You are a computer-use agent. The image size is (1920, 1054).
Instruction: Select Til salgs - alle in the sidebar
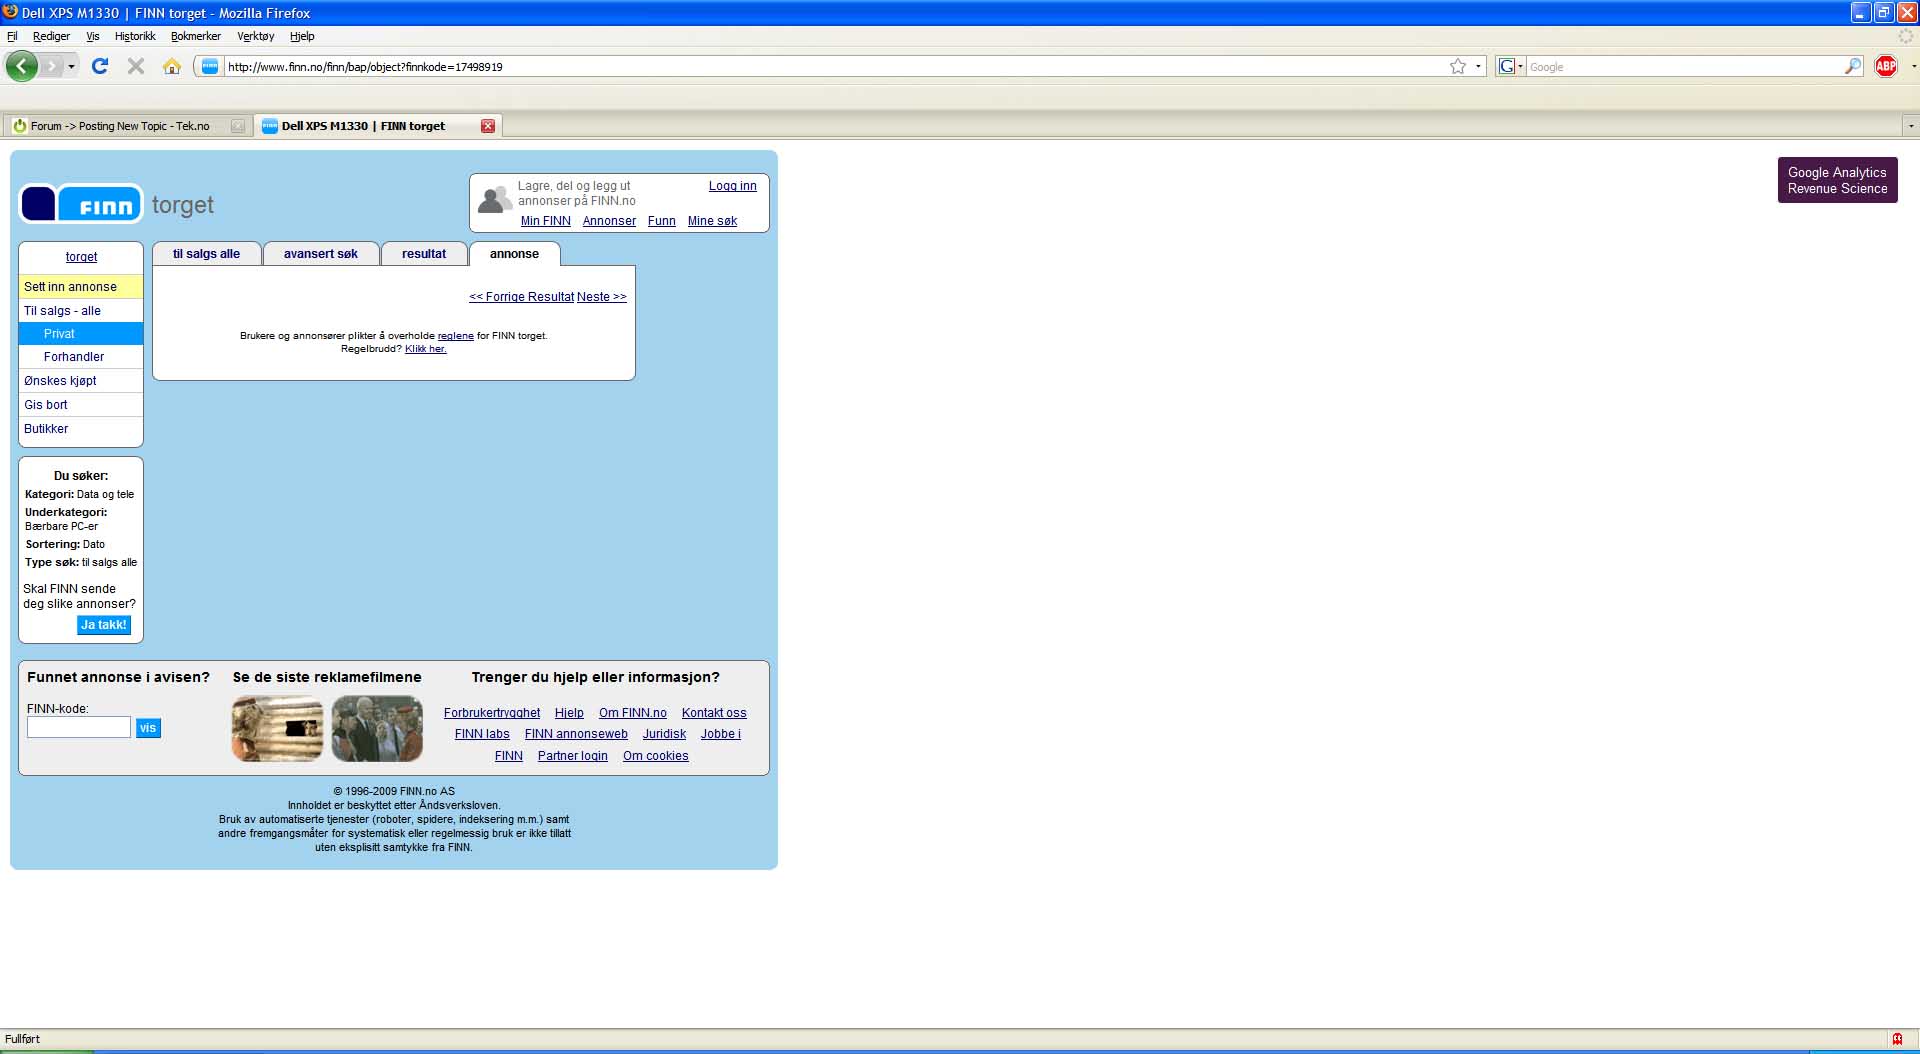click(81, 311)
